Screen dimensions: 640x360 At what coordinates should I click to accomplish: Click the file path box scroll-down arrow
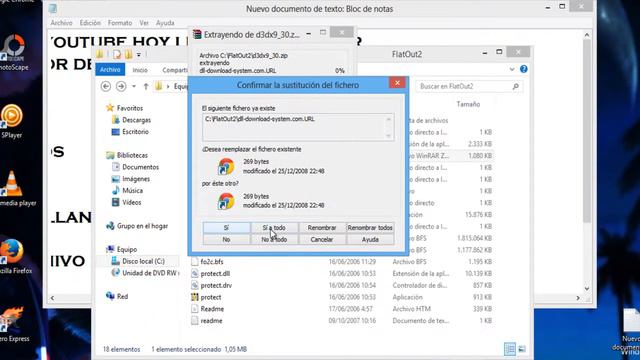389,136
